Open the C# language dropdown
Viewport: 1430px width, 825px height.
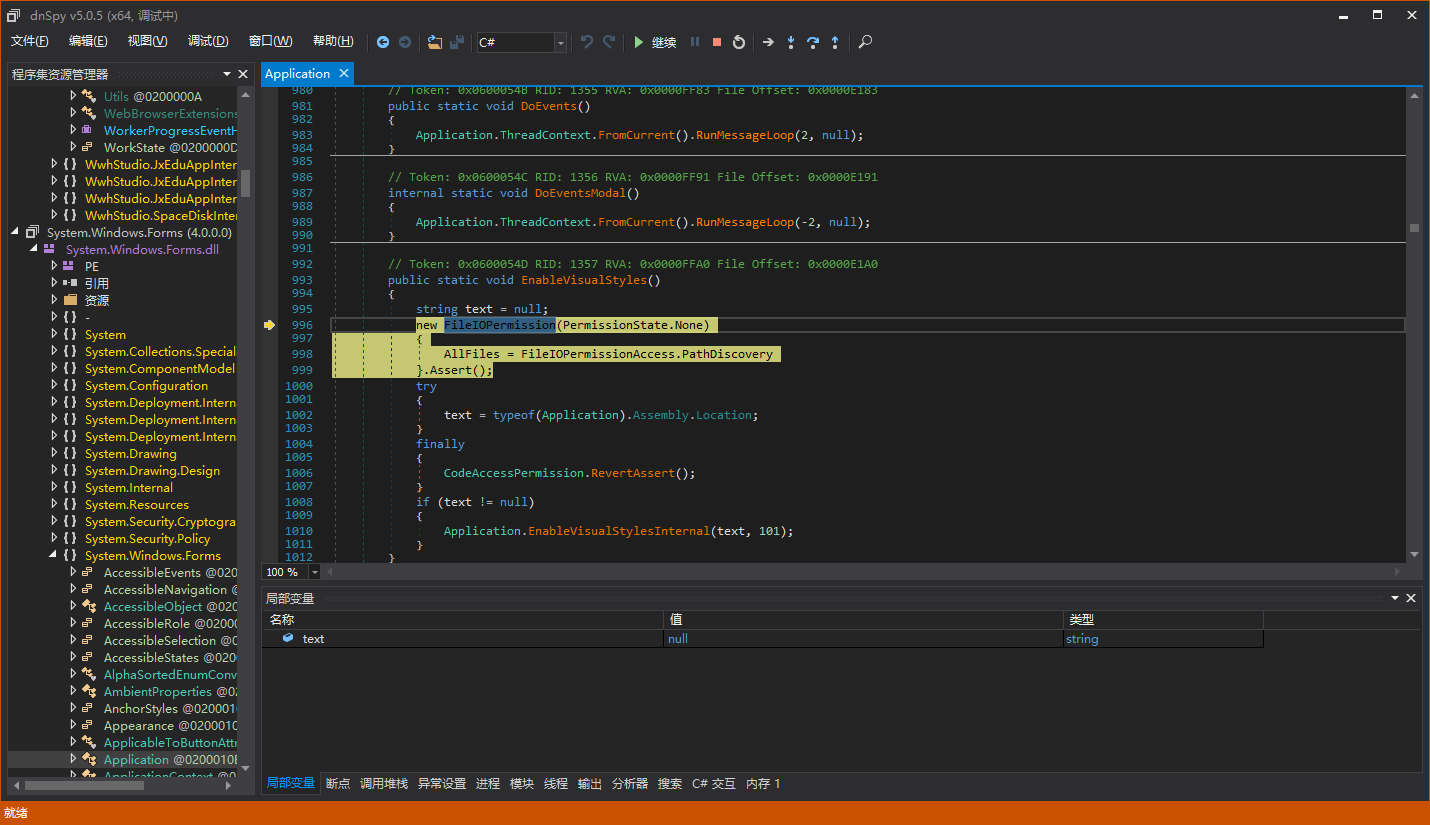click(560, 43)
